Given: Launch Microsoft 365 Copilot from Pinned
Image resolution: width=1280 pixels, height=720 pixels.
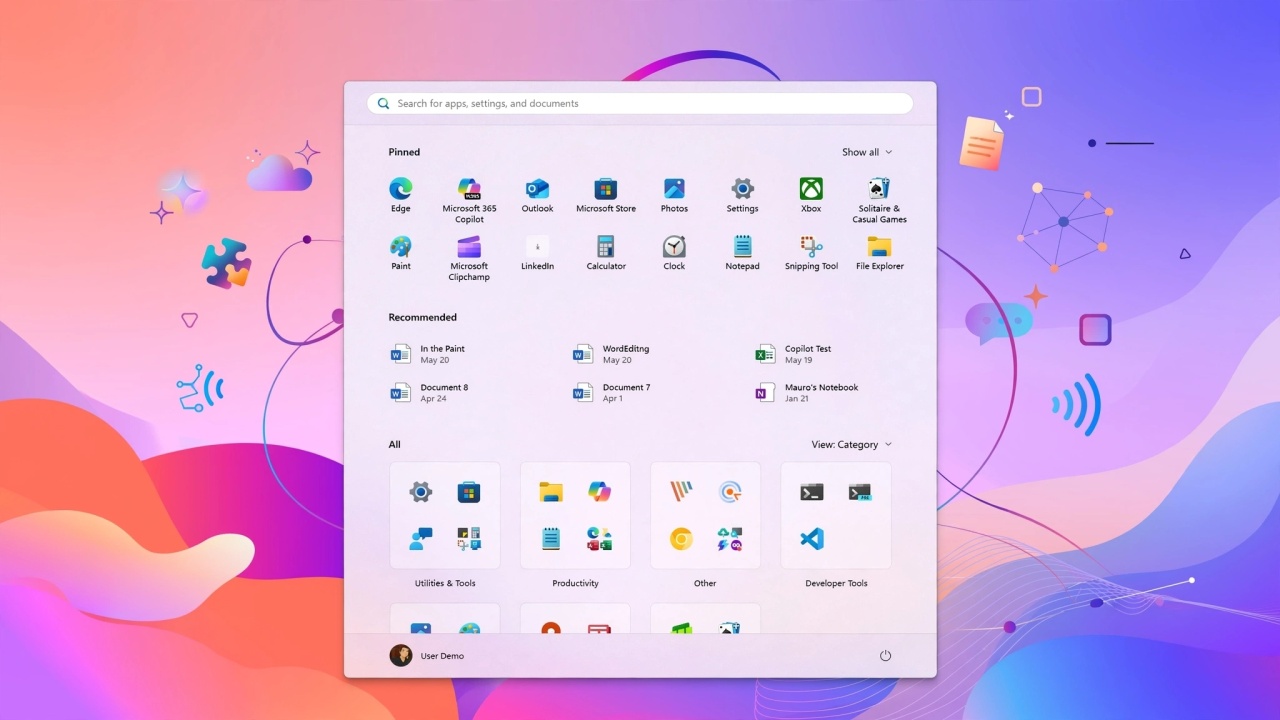Looking at the screenshot, I should [469, 199].
